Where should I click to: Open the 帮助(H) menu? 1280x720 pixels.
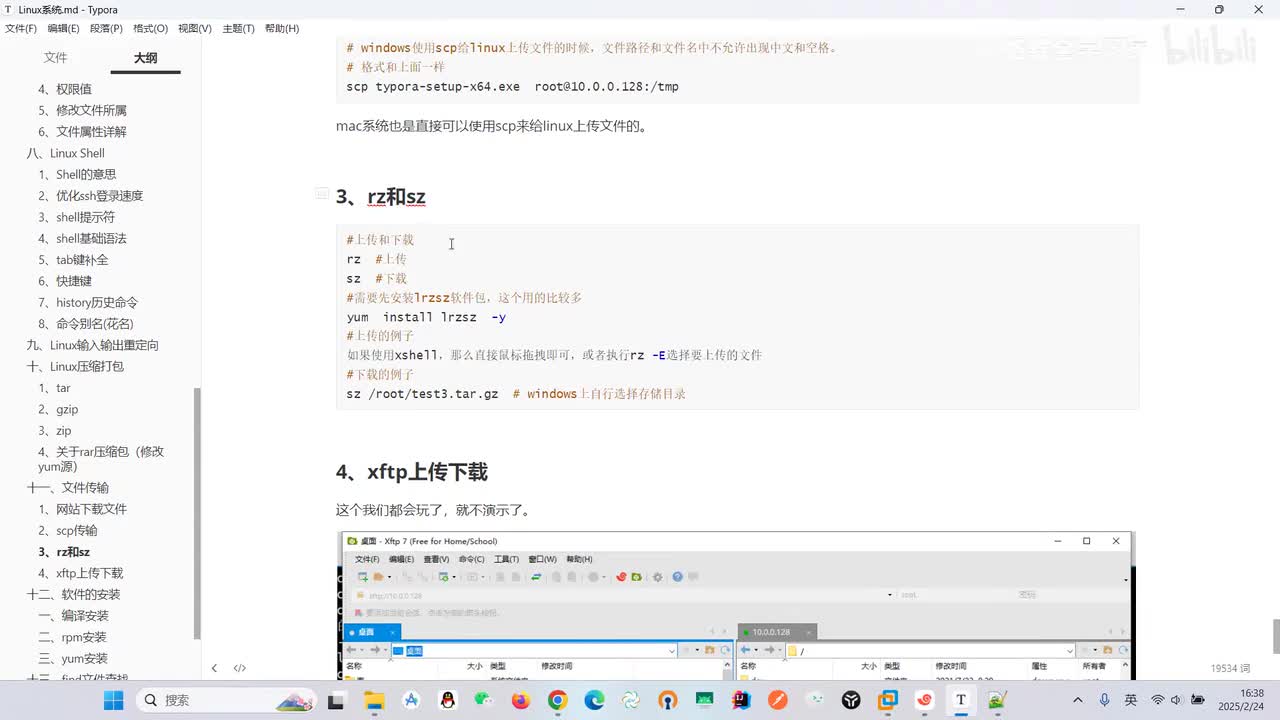click(281, 28)
